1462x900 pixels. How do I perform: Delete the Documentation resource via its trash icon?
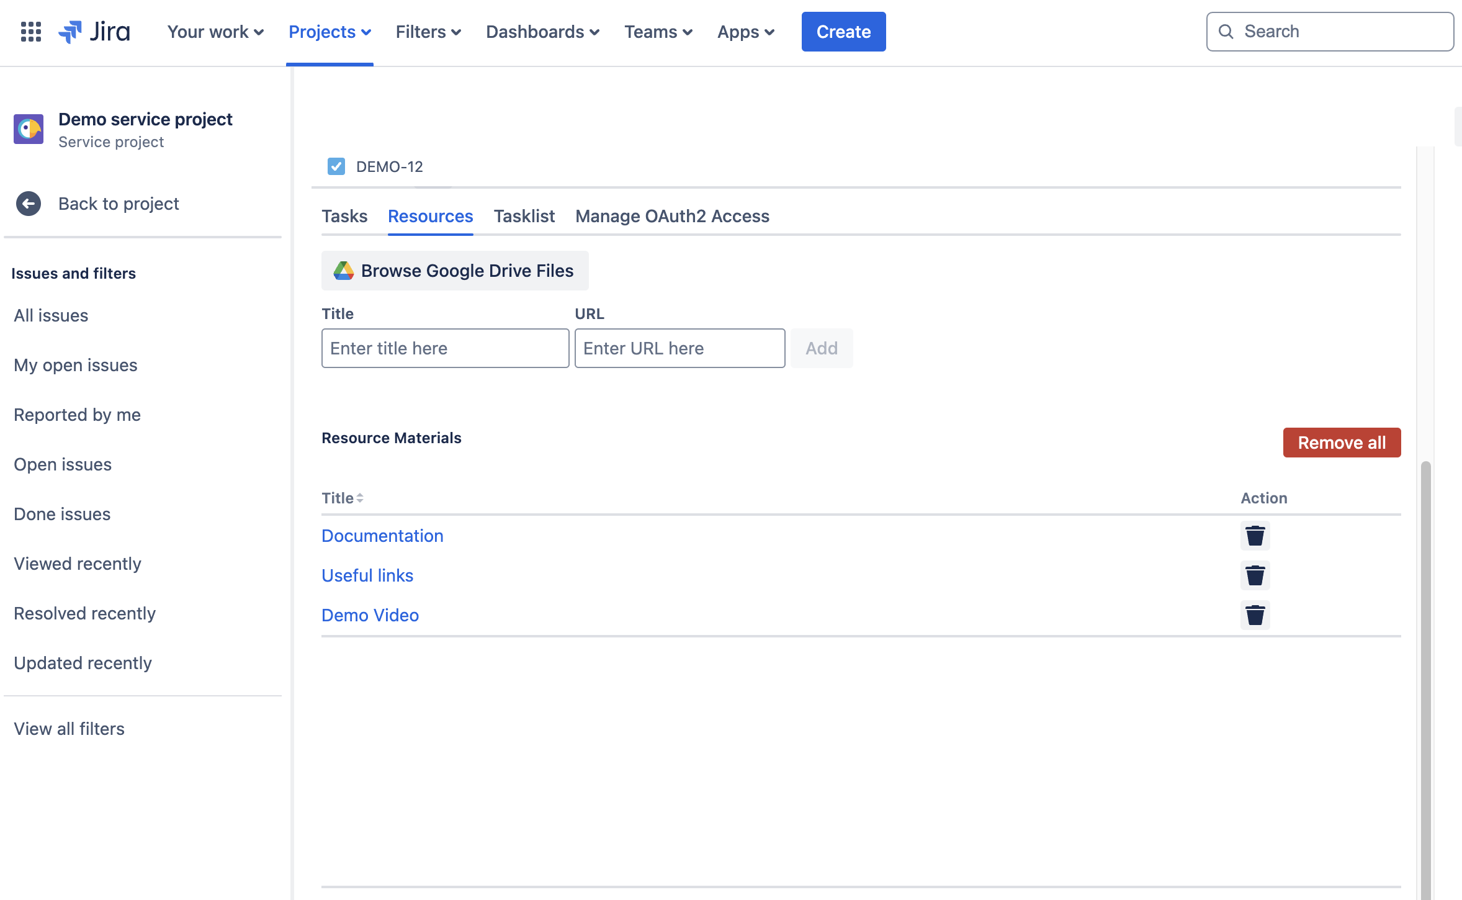tap(1255, 535)
